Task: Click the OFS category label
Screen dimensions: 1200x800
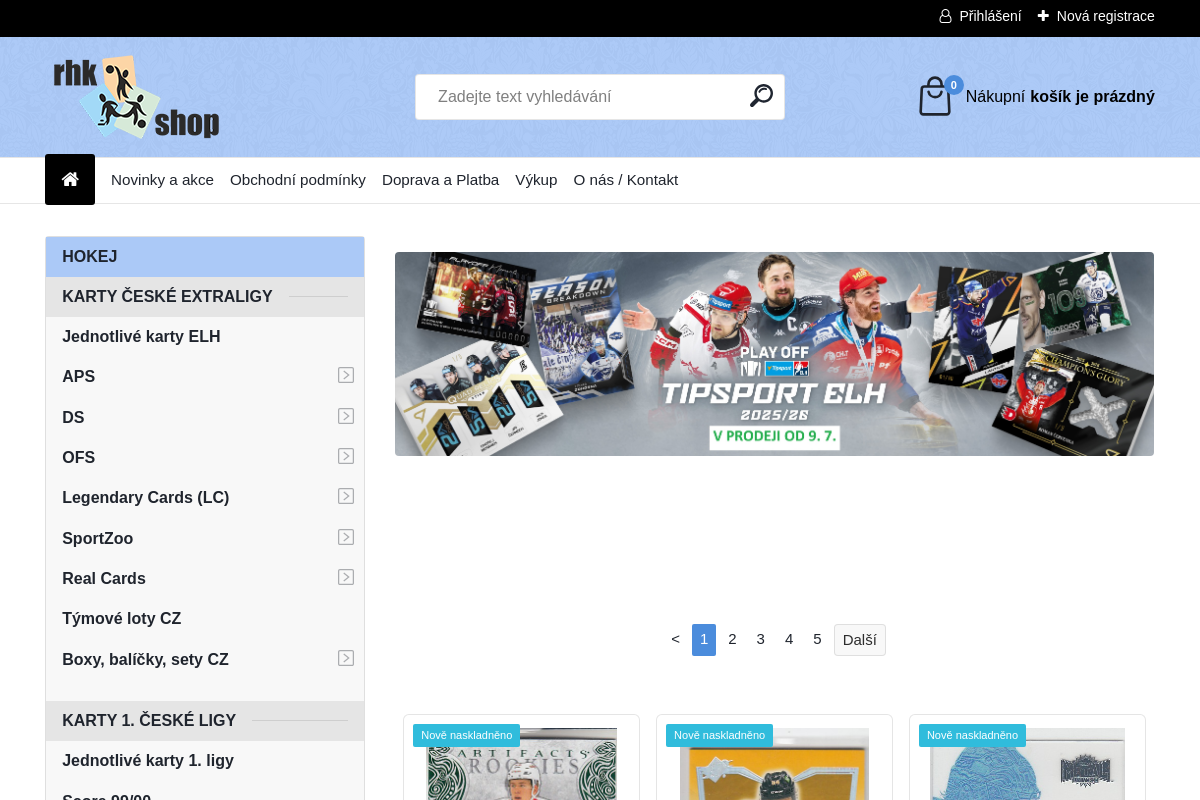Action: click(78, 458)
